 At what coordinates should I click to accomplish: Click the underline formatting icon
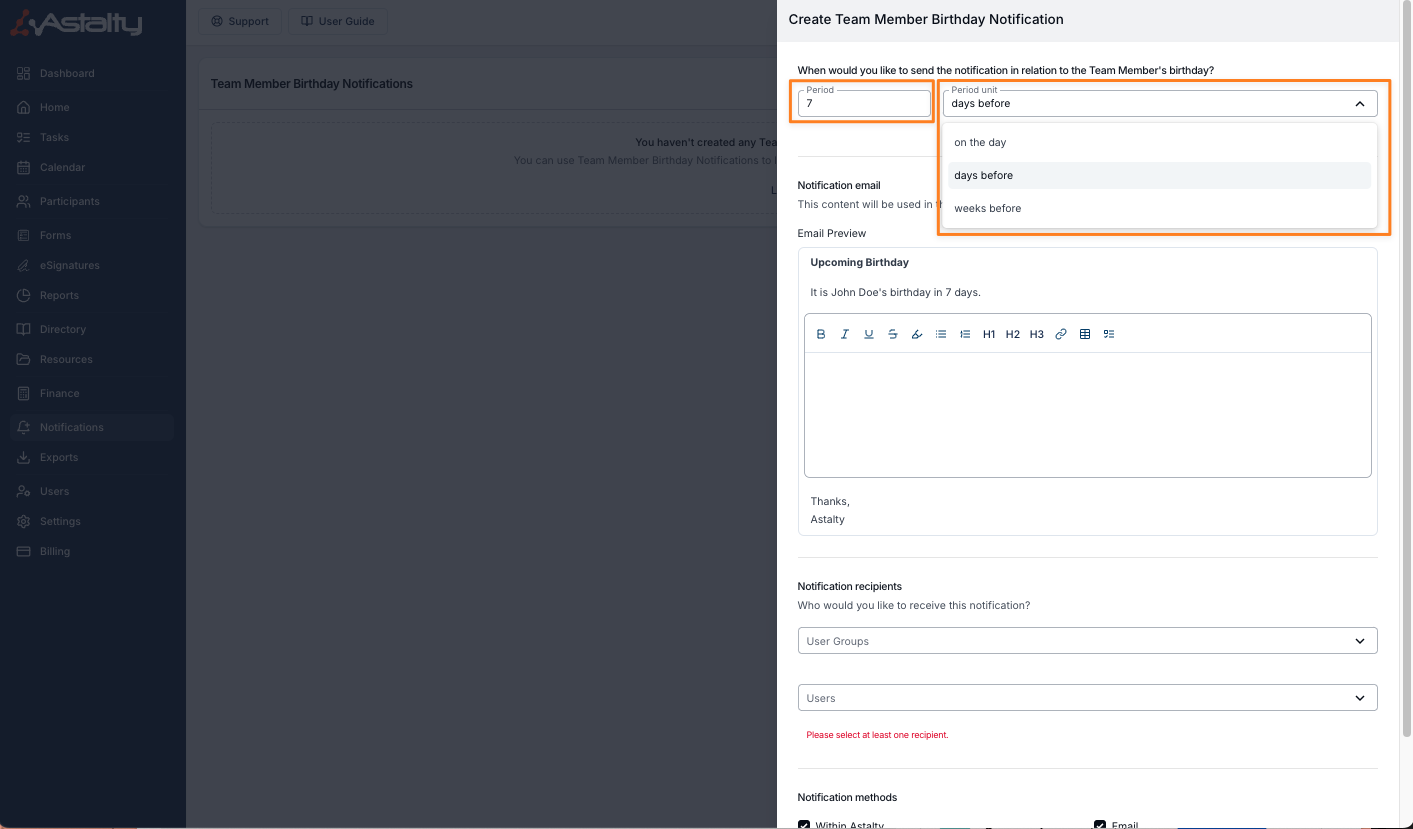tap(869, 334)
